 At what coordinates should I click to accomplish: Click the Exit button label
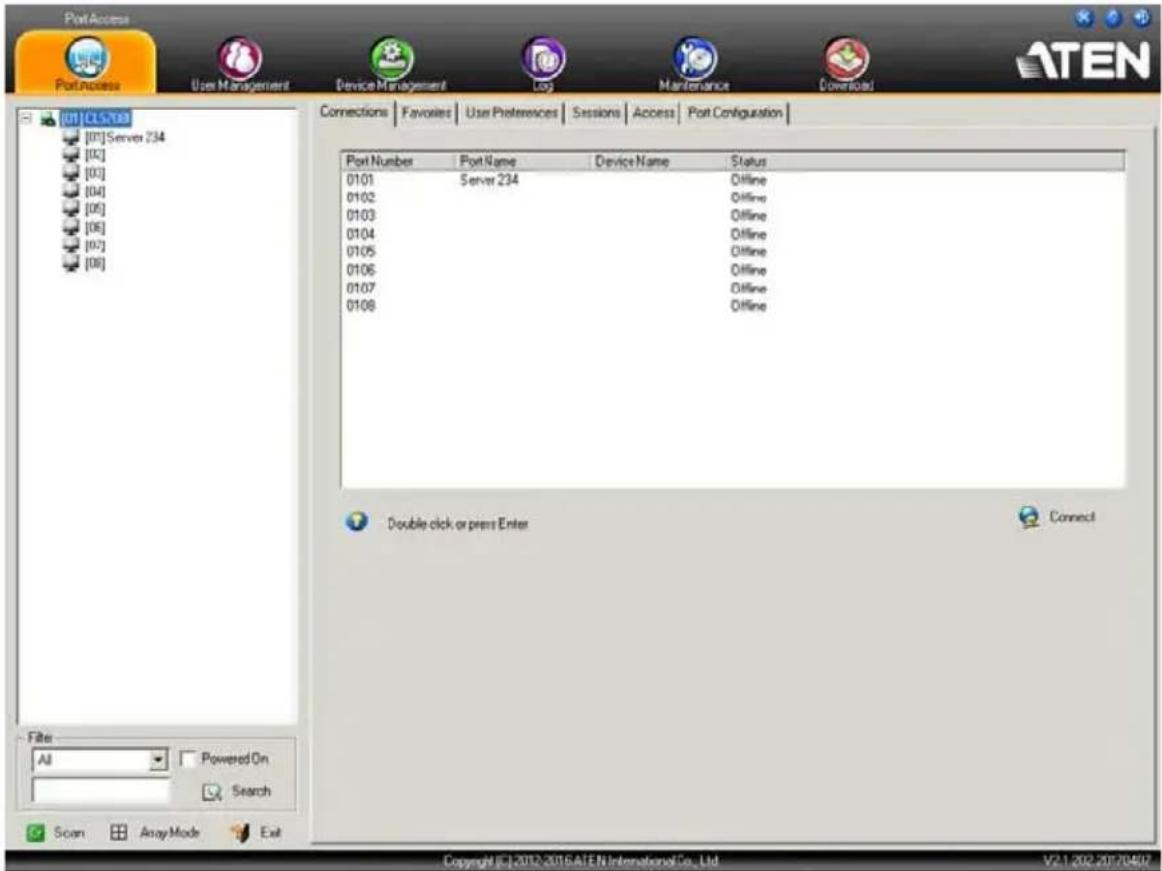tap(270, 832)
